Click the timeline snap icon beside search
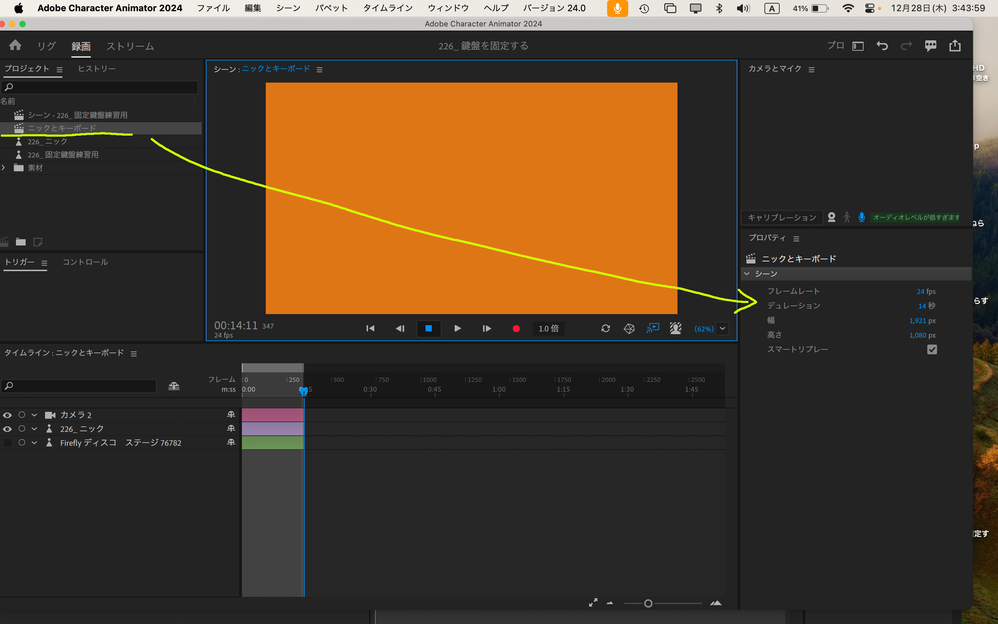Image resolution: width=998 pixels, height=624 pixels. point(174,386)
